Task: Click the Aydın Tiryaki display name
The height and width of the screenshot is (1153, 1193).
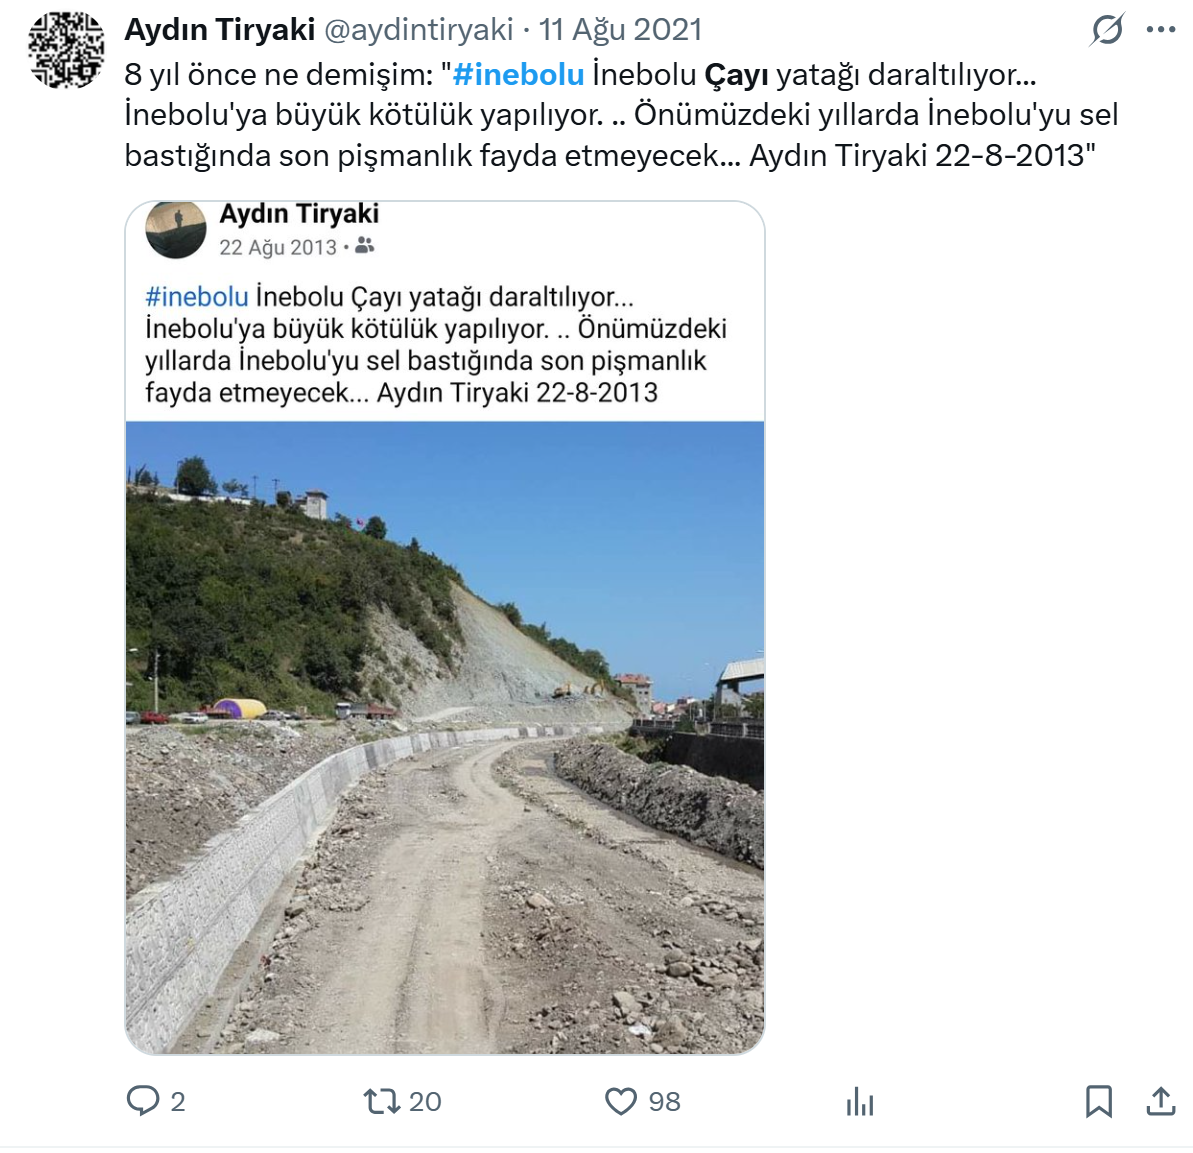Action: [220, 30]
